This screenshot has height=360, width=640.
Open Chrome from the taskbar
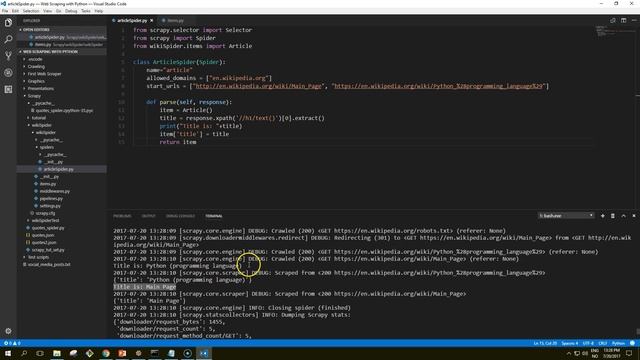(106, 353)
